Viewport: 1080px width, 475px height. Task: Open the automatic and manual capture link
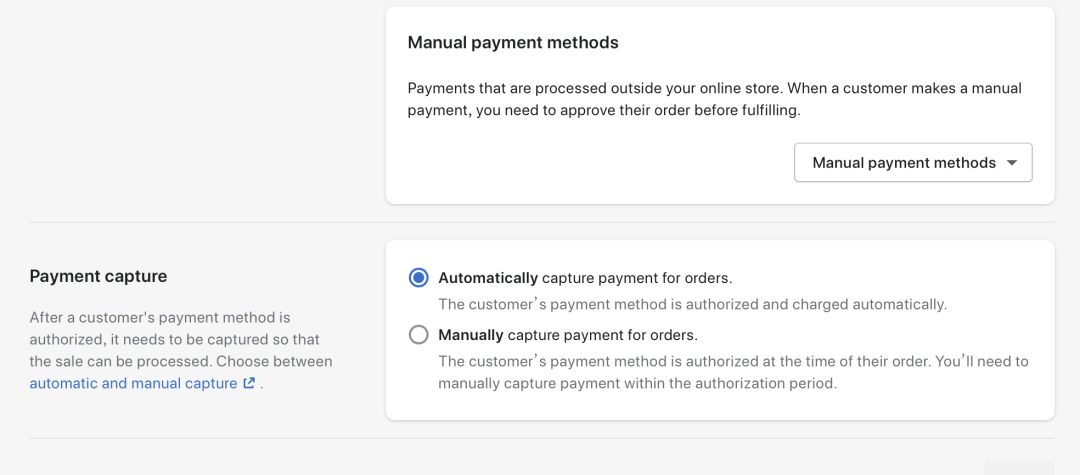pos(133,383)
